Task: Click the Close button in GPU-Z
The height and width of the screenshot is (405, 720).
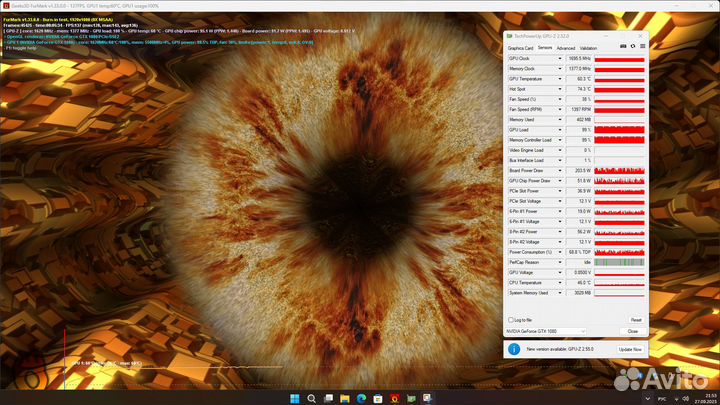Action: tap(633, 331)
